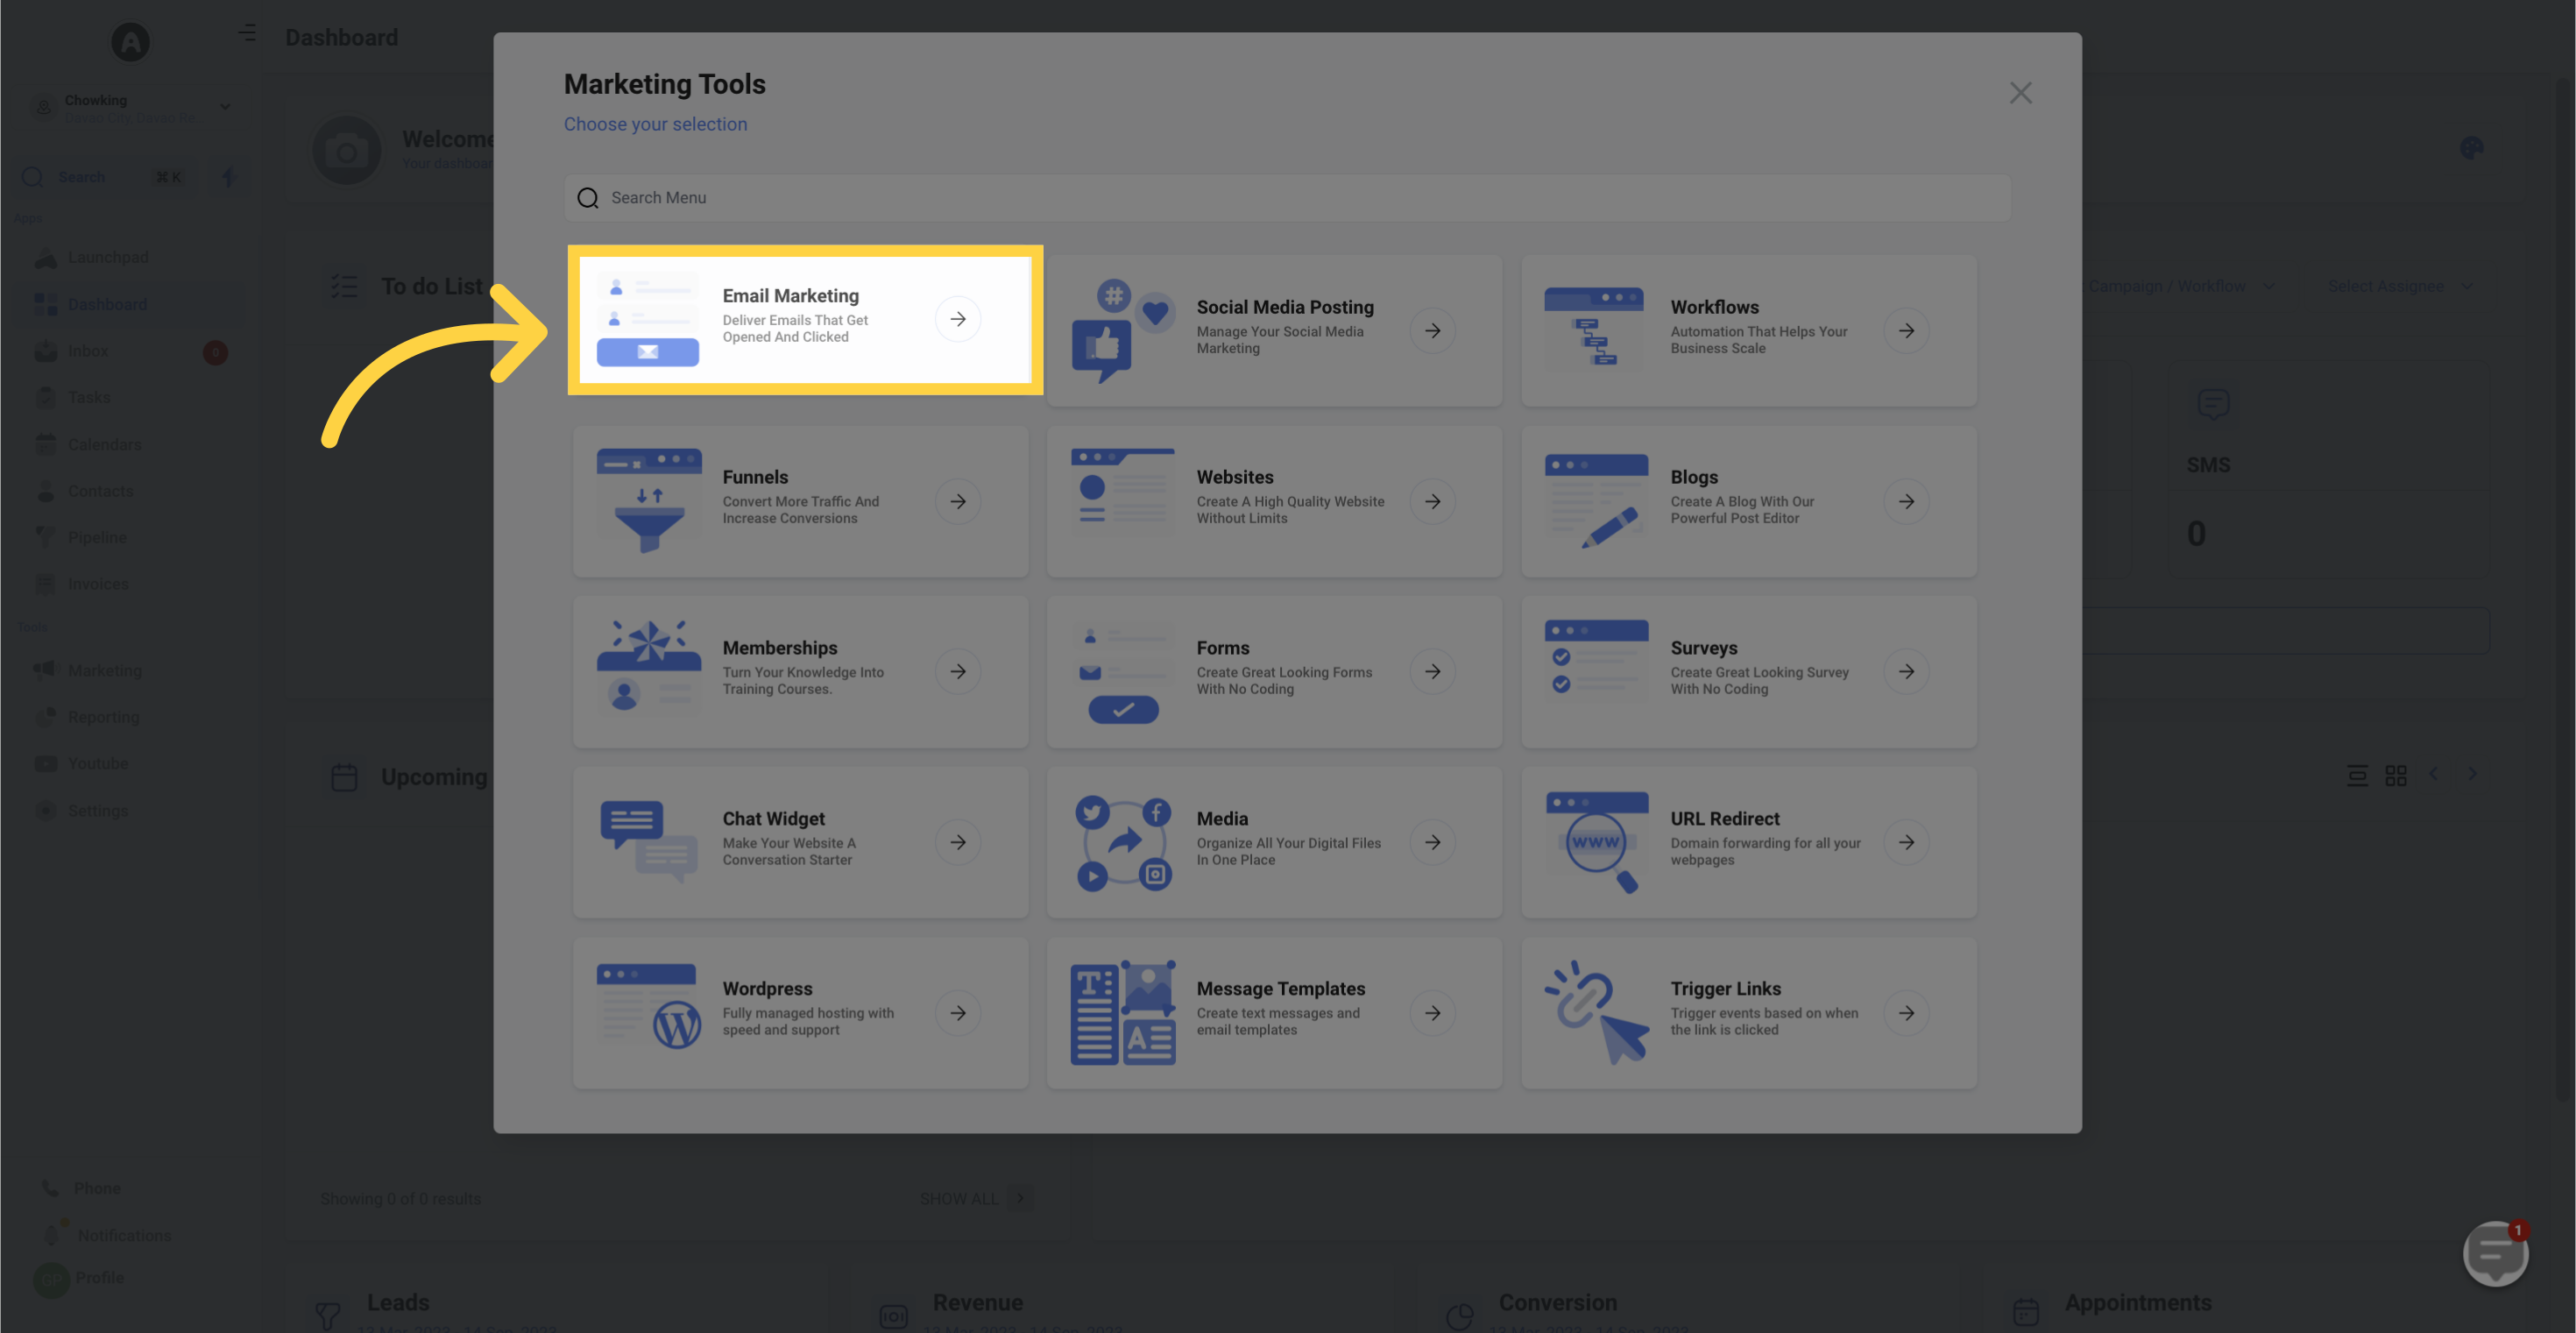Viewport: 2576px width, 1333px height.
Task: Click the Choose your selection subtitle
Action: (655, 124)
